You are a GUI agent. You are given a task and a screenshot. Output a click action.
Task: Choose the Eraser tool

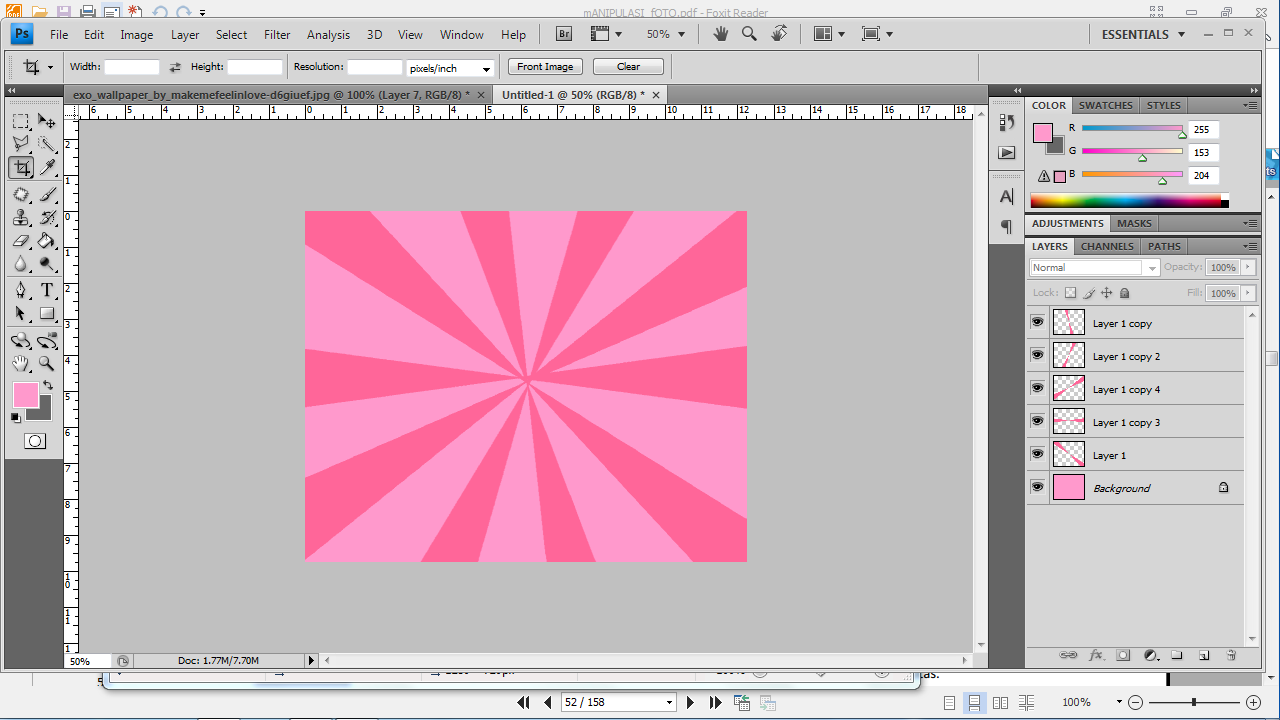[20, 241]
